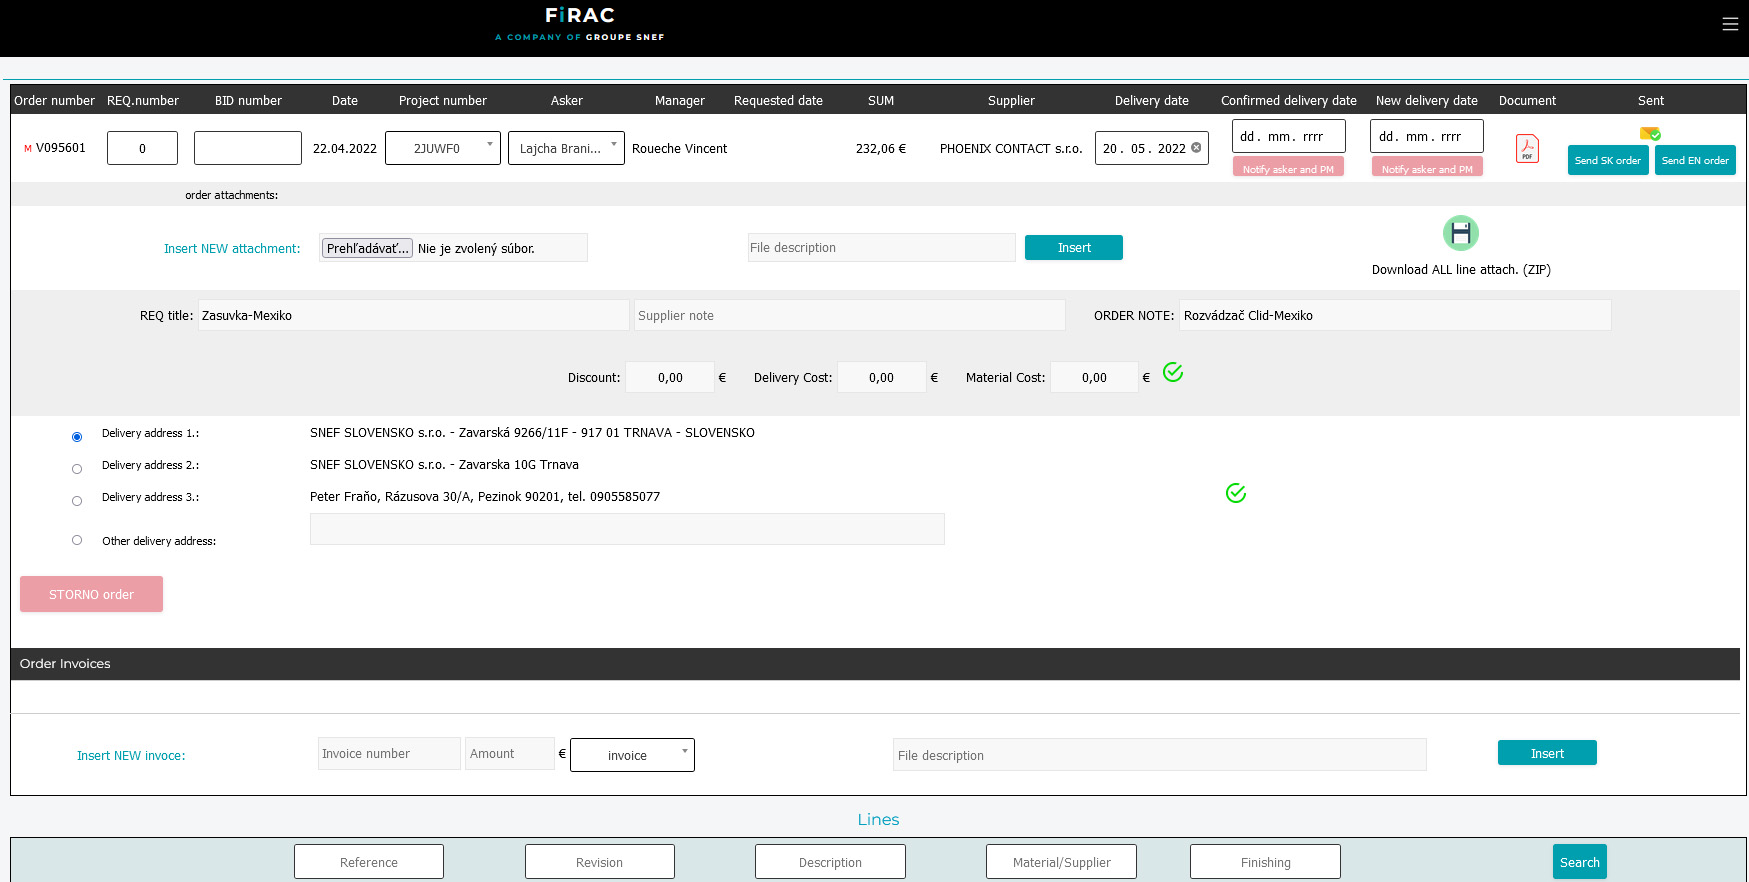Open the hamburger menu in header
The width and height of the screenshot is (1749, 882).
click(1729, 24)
